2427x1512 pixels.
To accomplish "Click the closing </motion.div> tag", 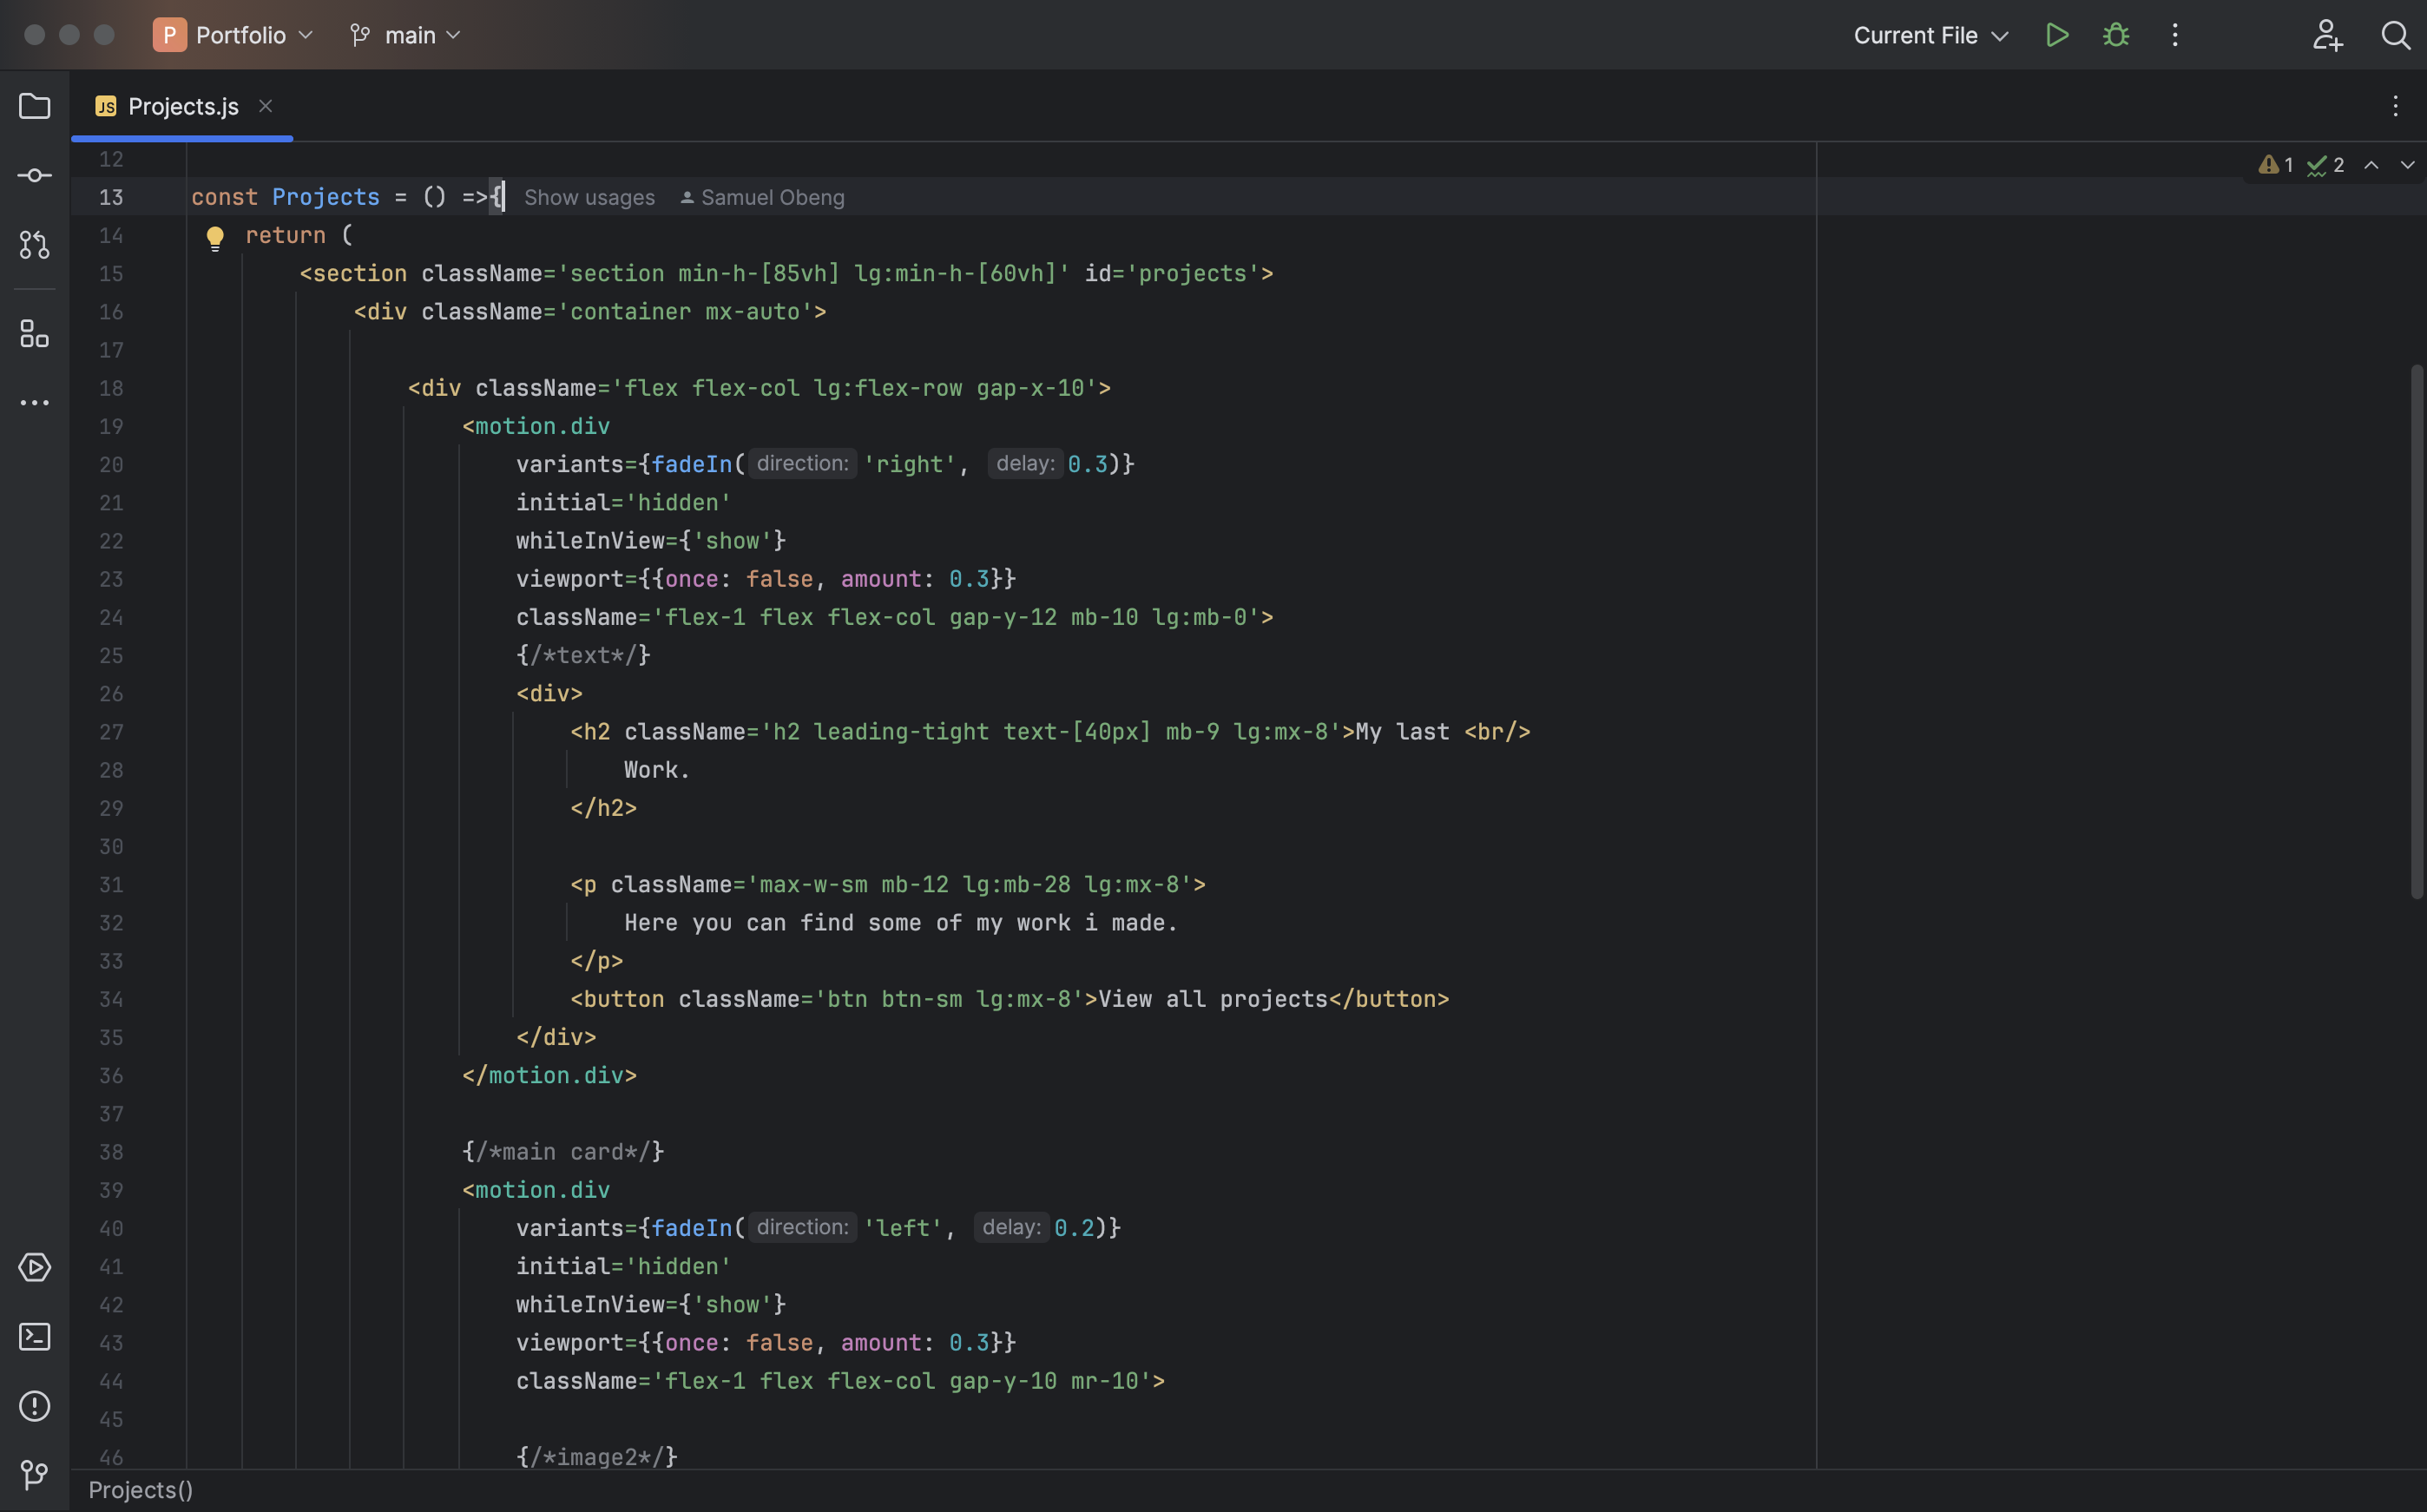I will coord(549,1075).
